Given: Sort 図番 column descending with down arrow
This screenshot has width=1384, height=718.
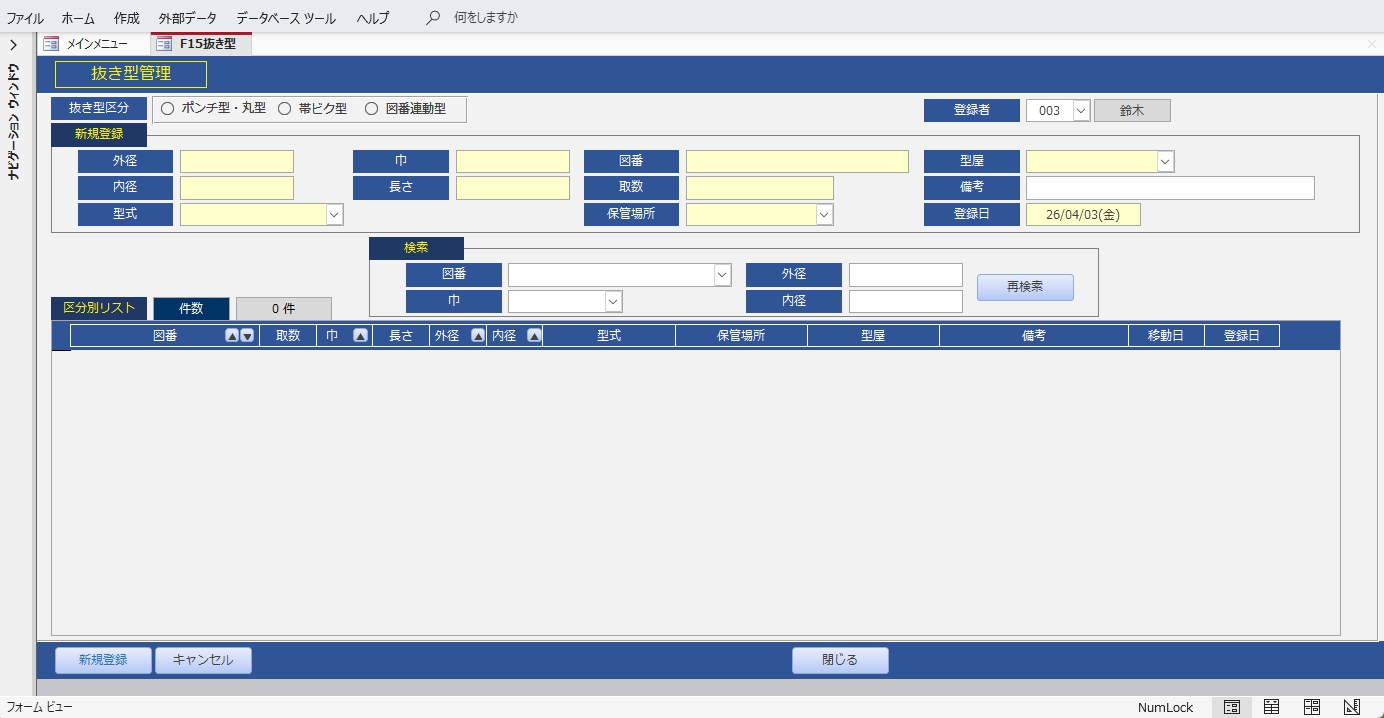Looking at the screenshot, I should 247,337.
